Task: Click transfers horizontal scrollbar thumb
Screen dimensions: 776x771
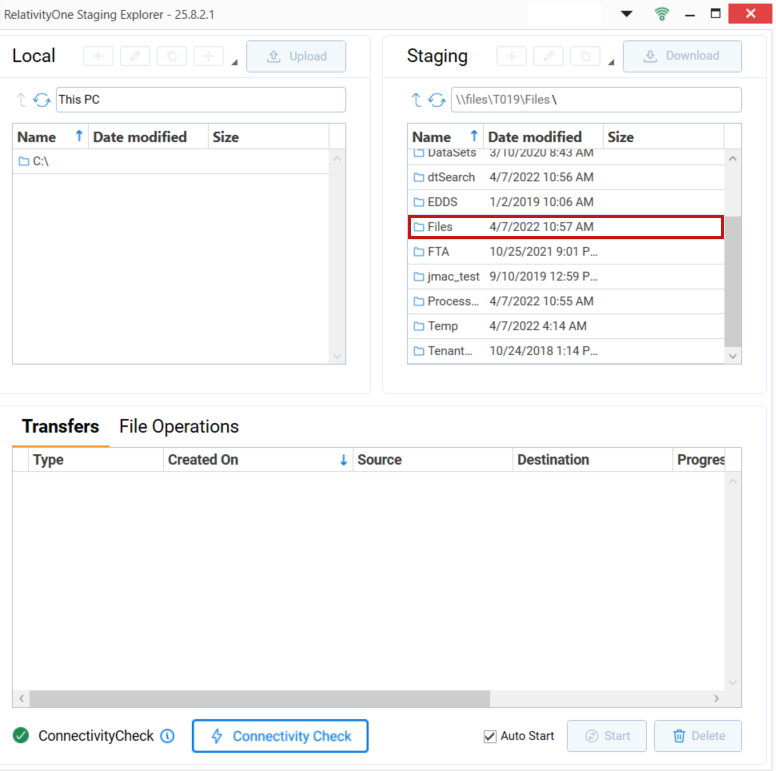Action: pos(260,699)
